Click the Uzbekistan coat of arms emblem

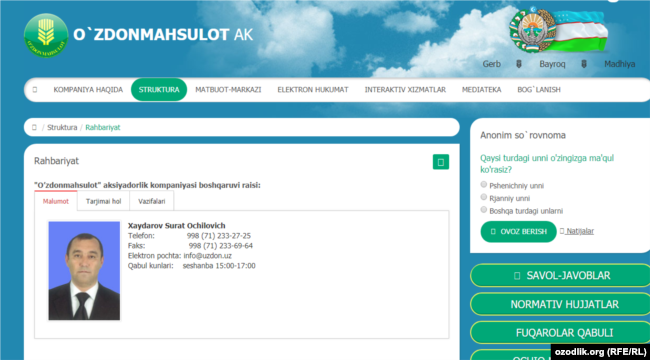533,31
